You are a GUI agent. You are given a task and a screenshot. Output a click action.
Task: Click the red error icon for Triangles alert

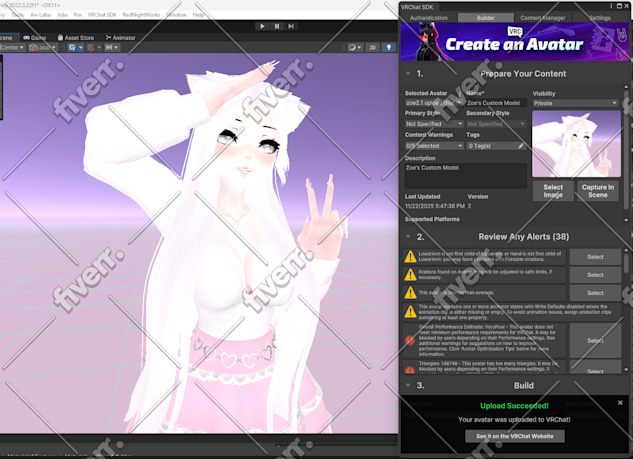click(x=410, y=370)
